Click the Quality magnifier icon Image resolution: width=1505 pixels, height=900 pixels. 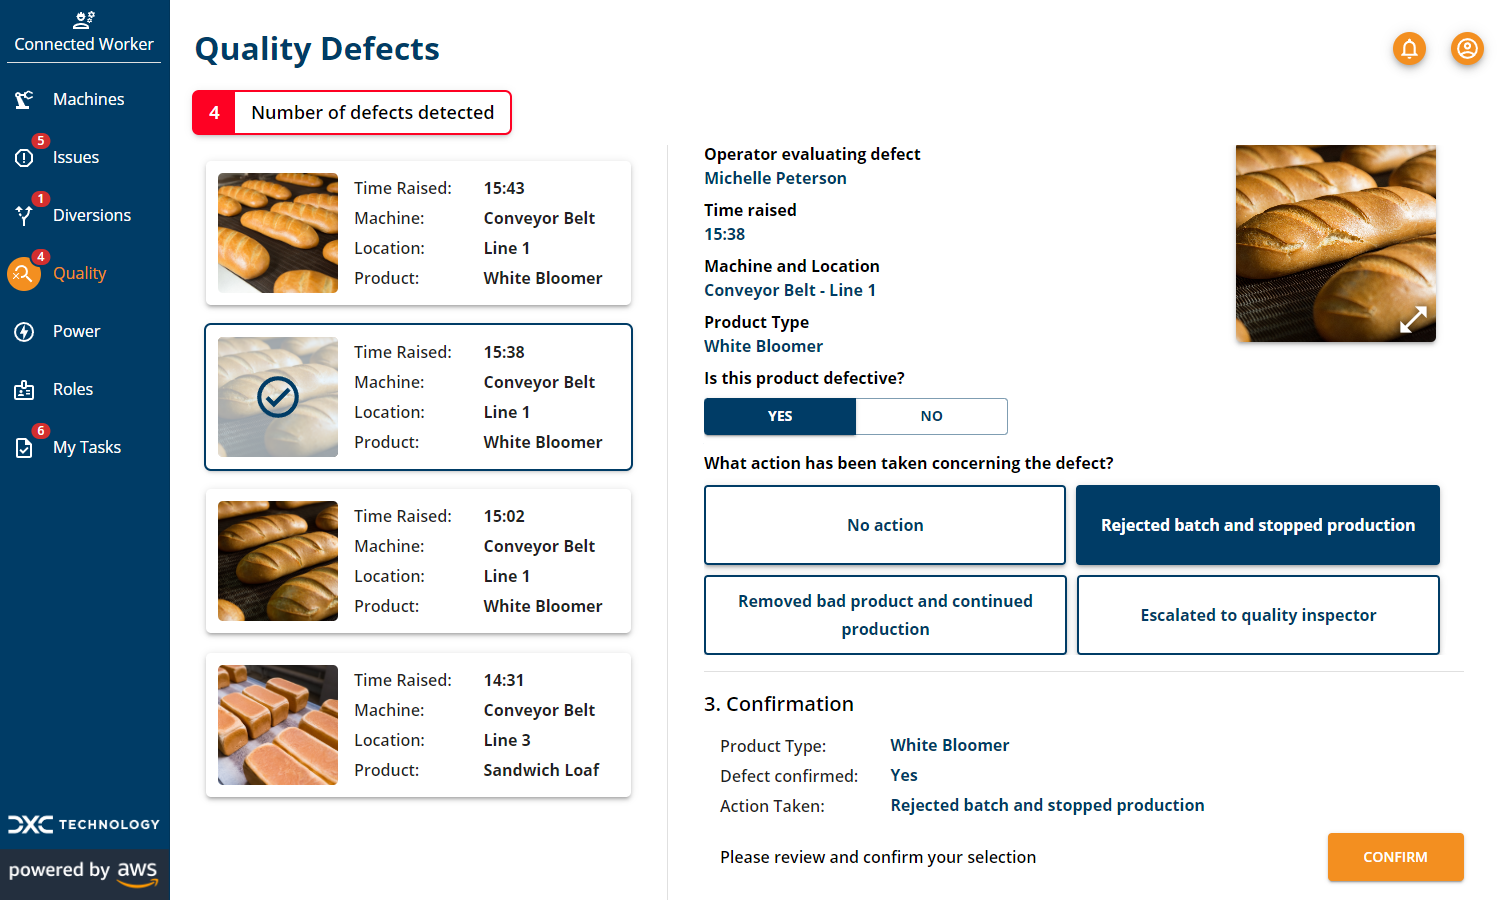pos(24,273)
